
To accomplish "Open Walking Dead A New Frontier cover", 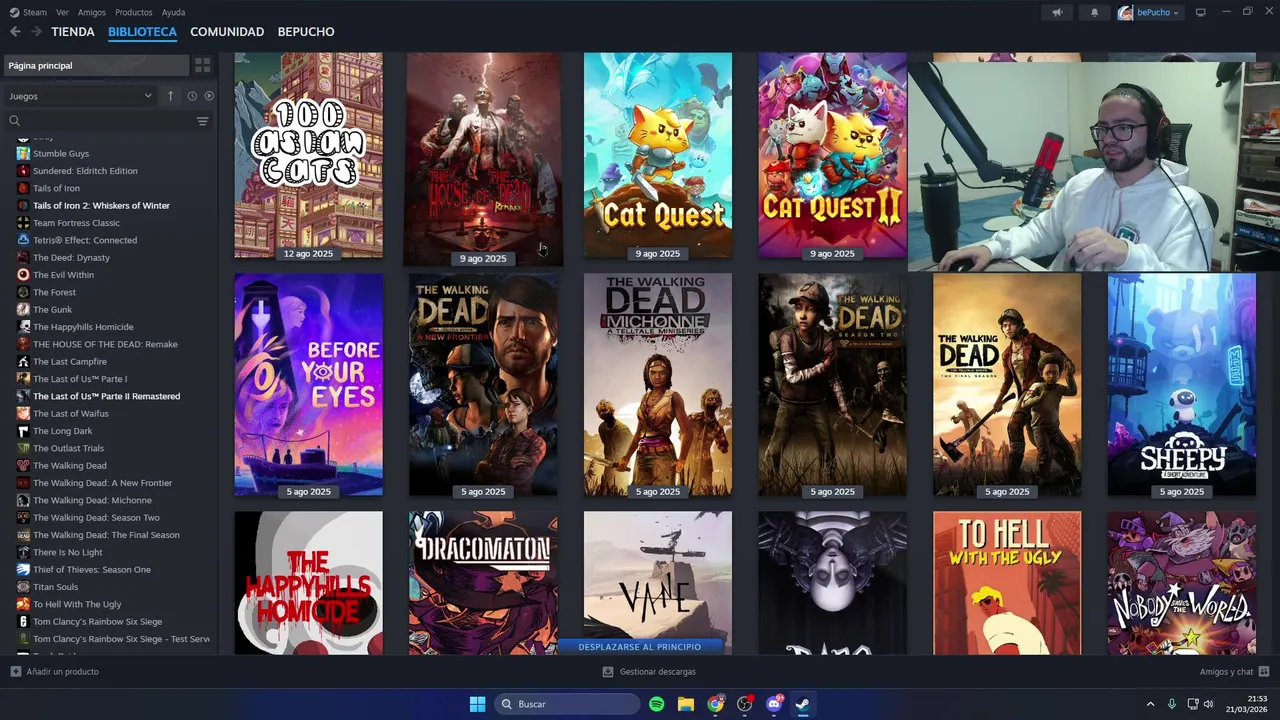I will click(483, 385).
